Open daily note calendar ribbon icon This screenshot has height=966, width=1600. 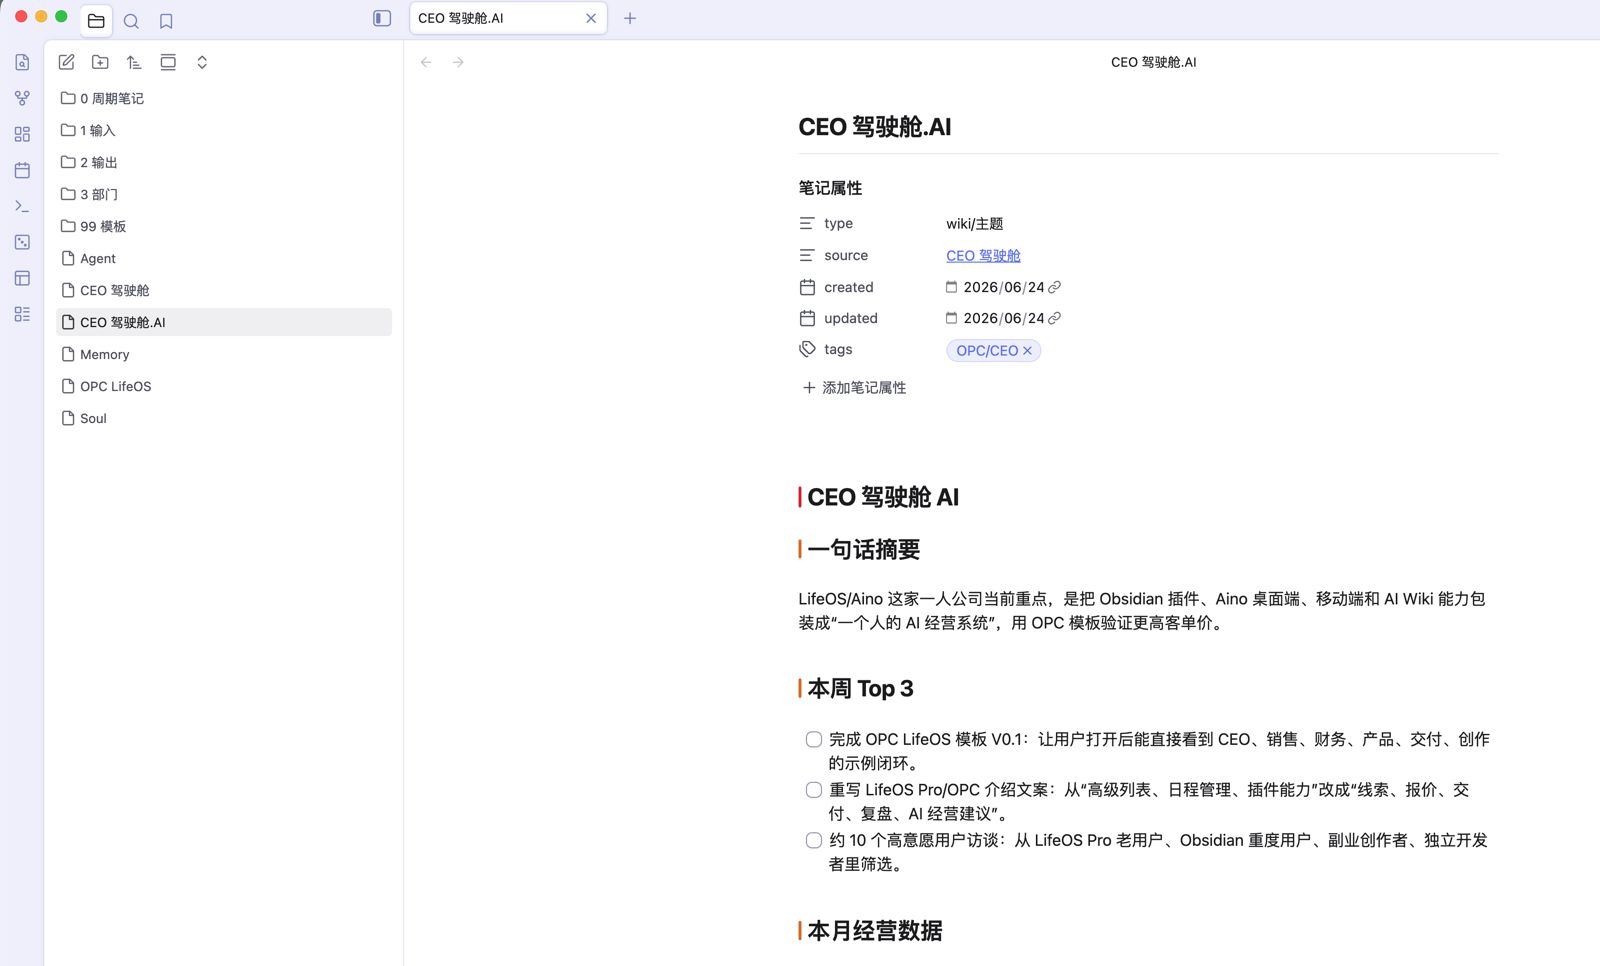click(22, 170)
